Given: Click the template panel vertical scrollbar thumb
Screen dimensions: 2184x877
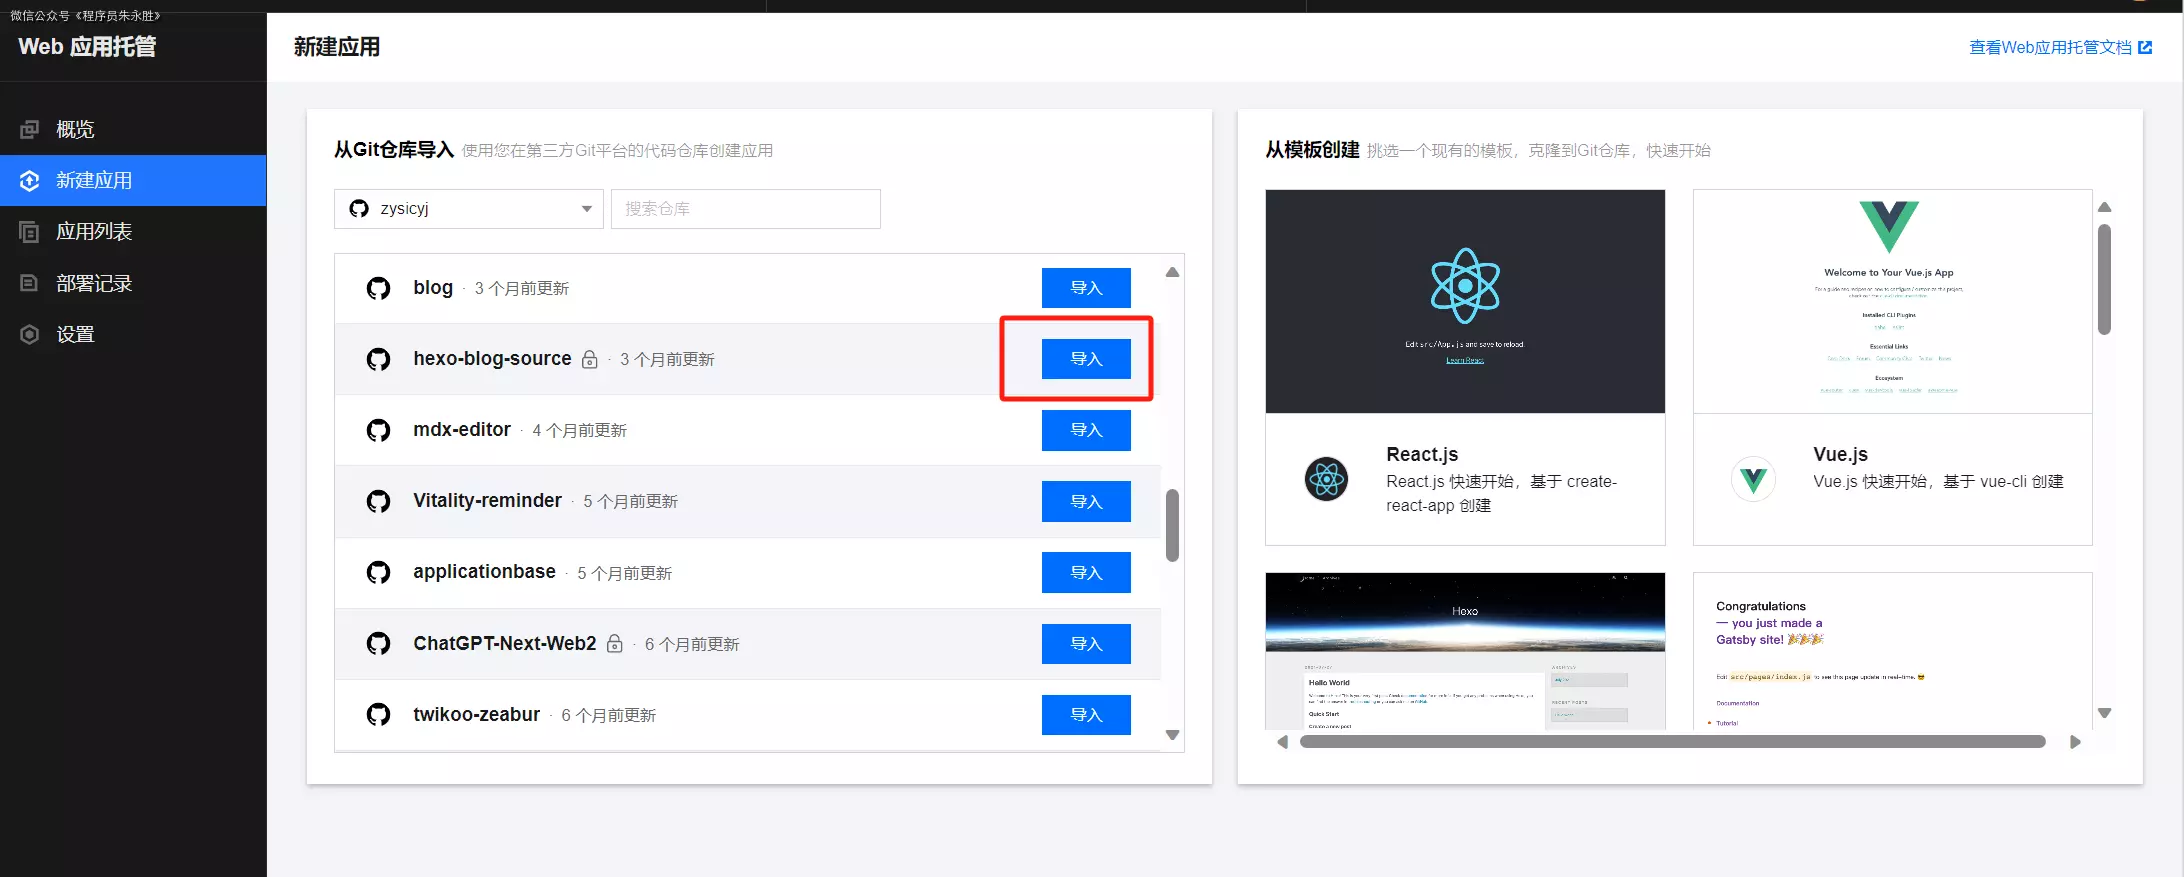Looking at the screenshot, I should point(2104,279).
